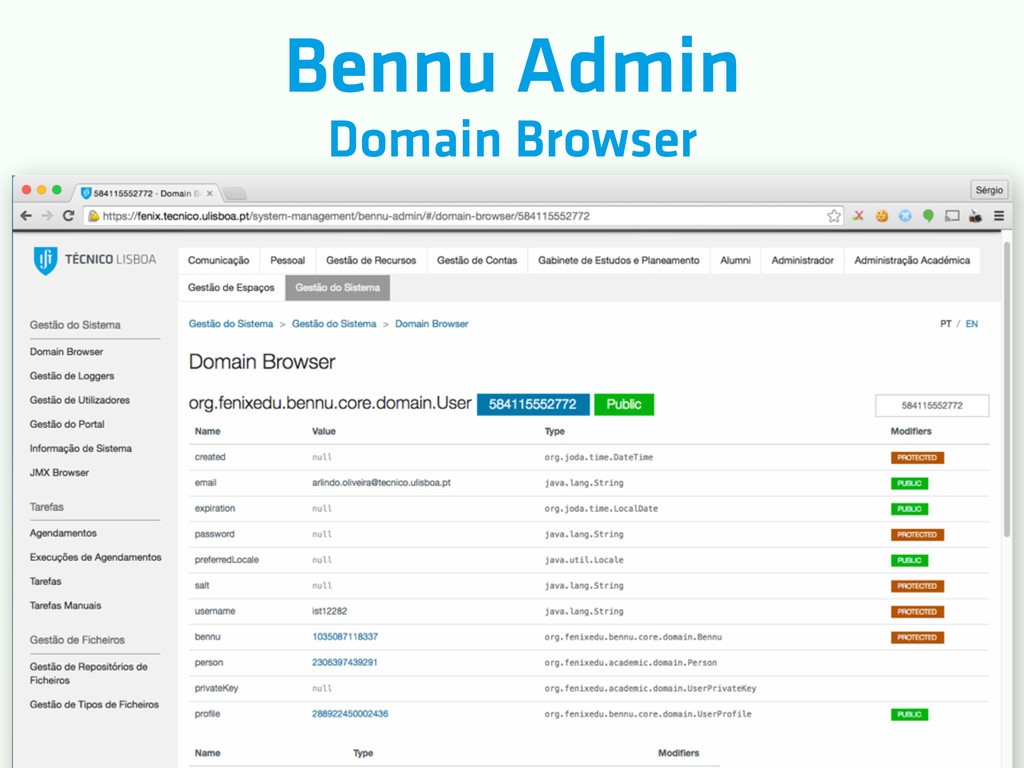Viewport: 1024px width, 768px height.
Task: Click the page vertical scrollbar
Action: [1006, 391]
